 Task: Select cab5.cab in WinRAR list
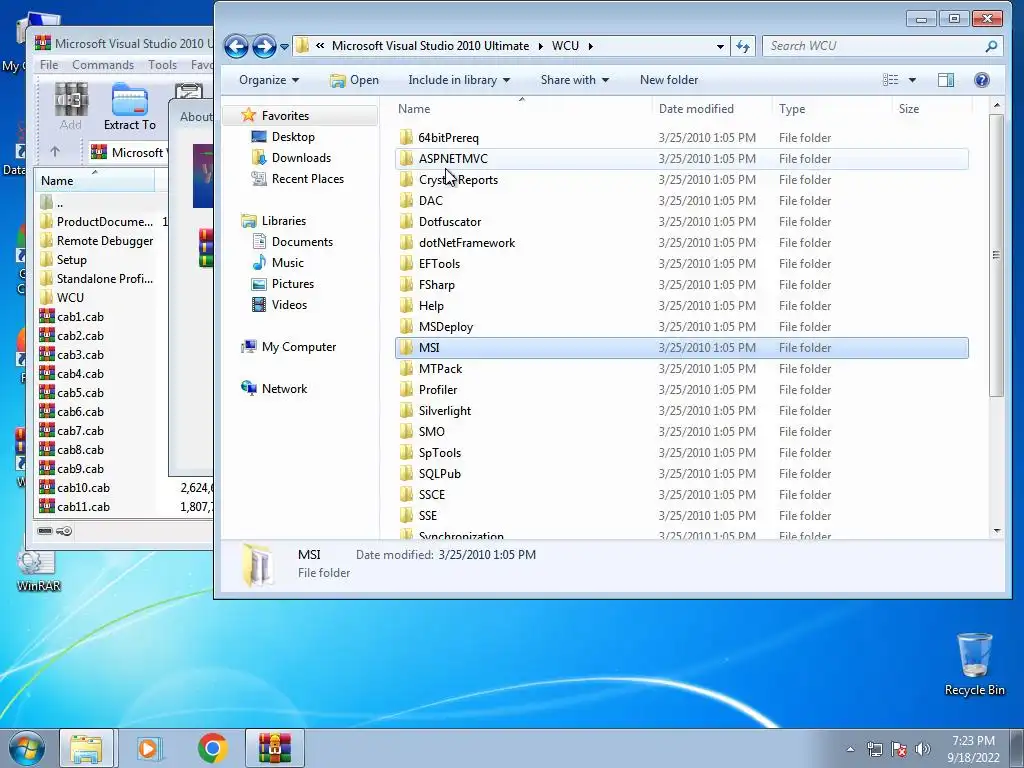tap(80, 392)
